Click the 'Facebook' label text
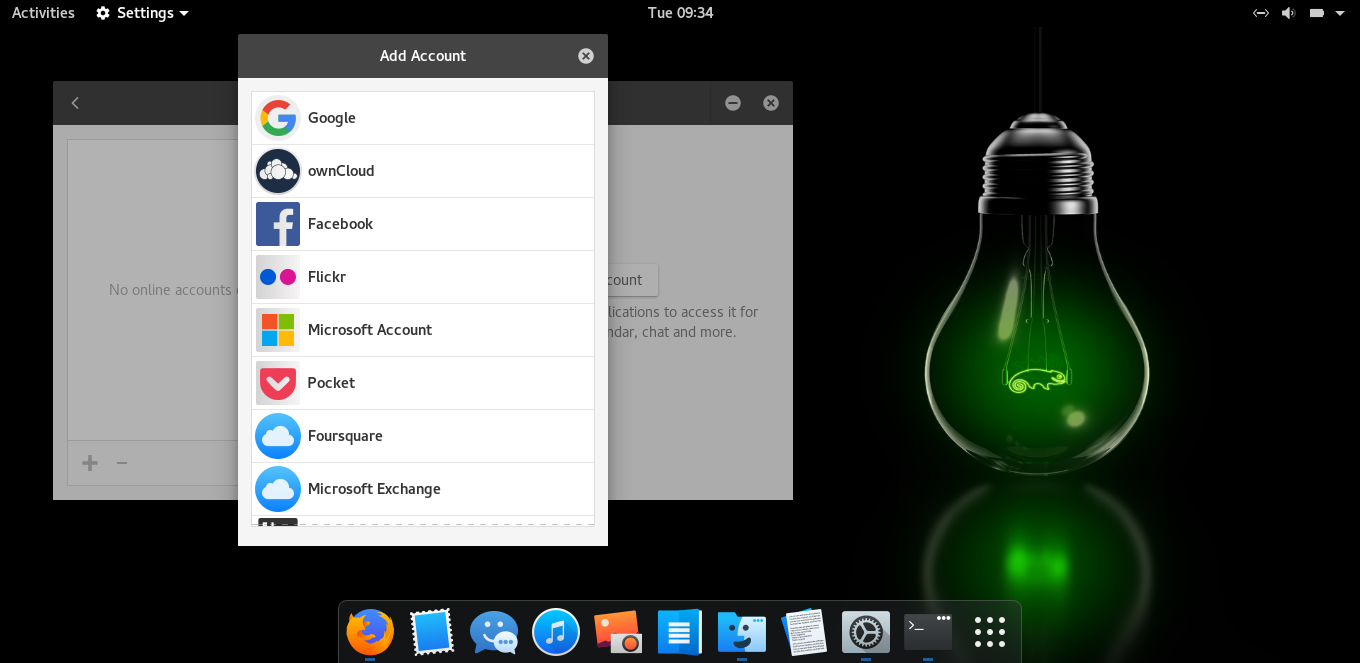The height and width of the screenshot is (663, 1360). (x=340, y=224)
